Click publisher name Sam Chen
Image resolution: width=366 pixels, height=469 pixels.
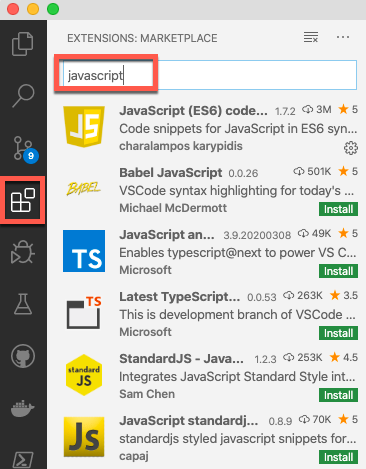tap(147, 394)
